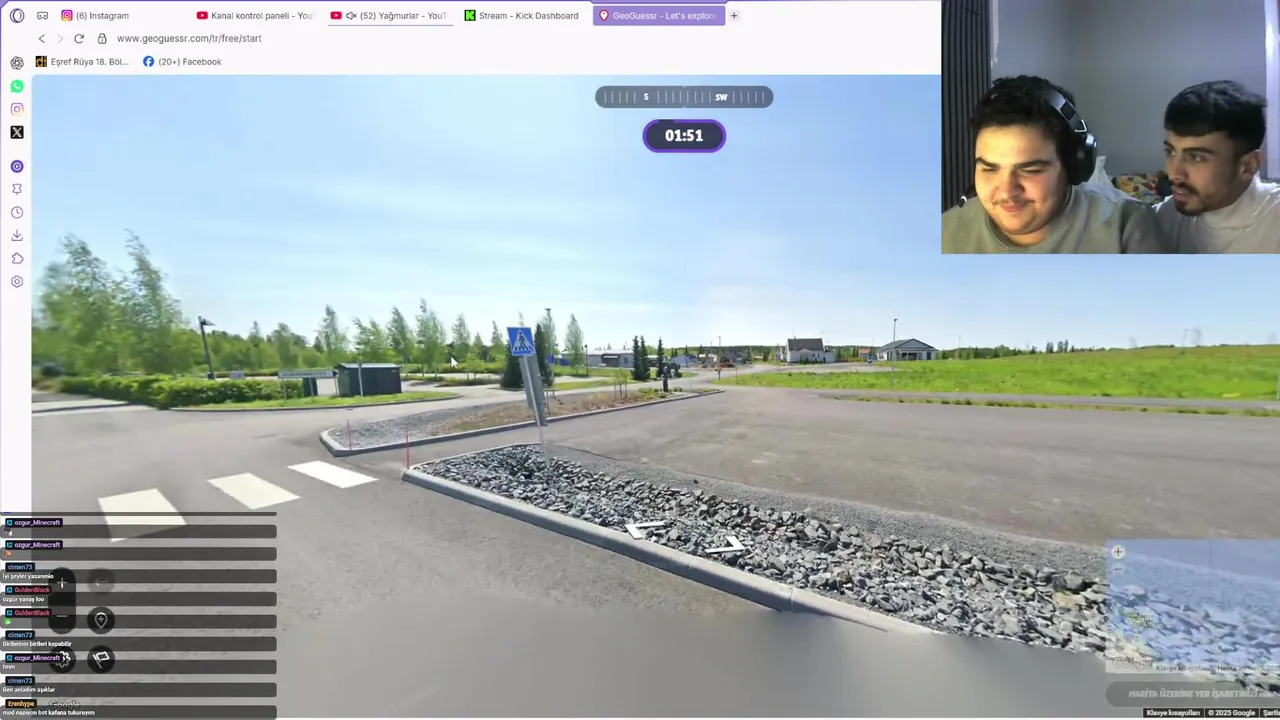Image resolution: width=1280 pixels, height=720 pixels.
Task: Open the (20+) Facebook bookmark
Action: [x=182, y=62]
